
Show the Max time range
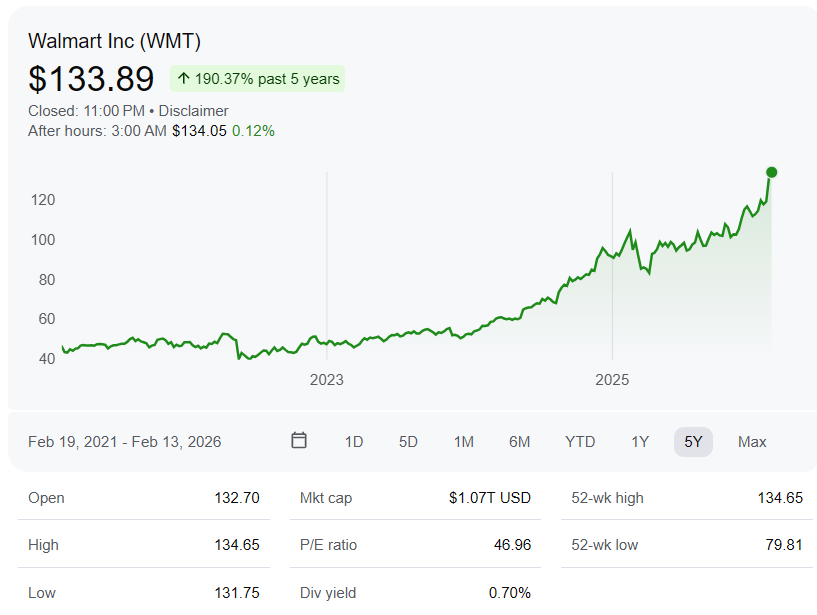coord(752,442)
